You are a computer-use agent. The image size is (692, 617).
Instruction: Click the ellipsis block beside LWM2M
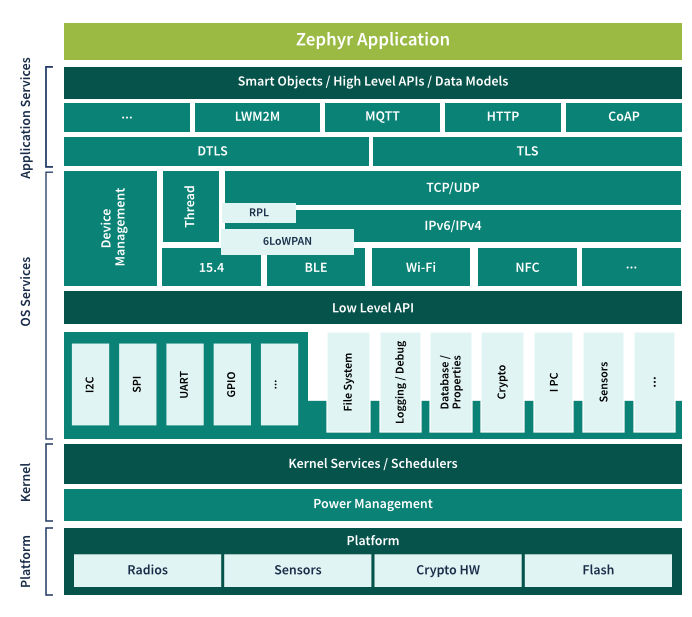point(127,117)
